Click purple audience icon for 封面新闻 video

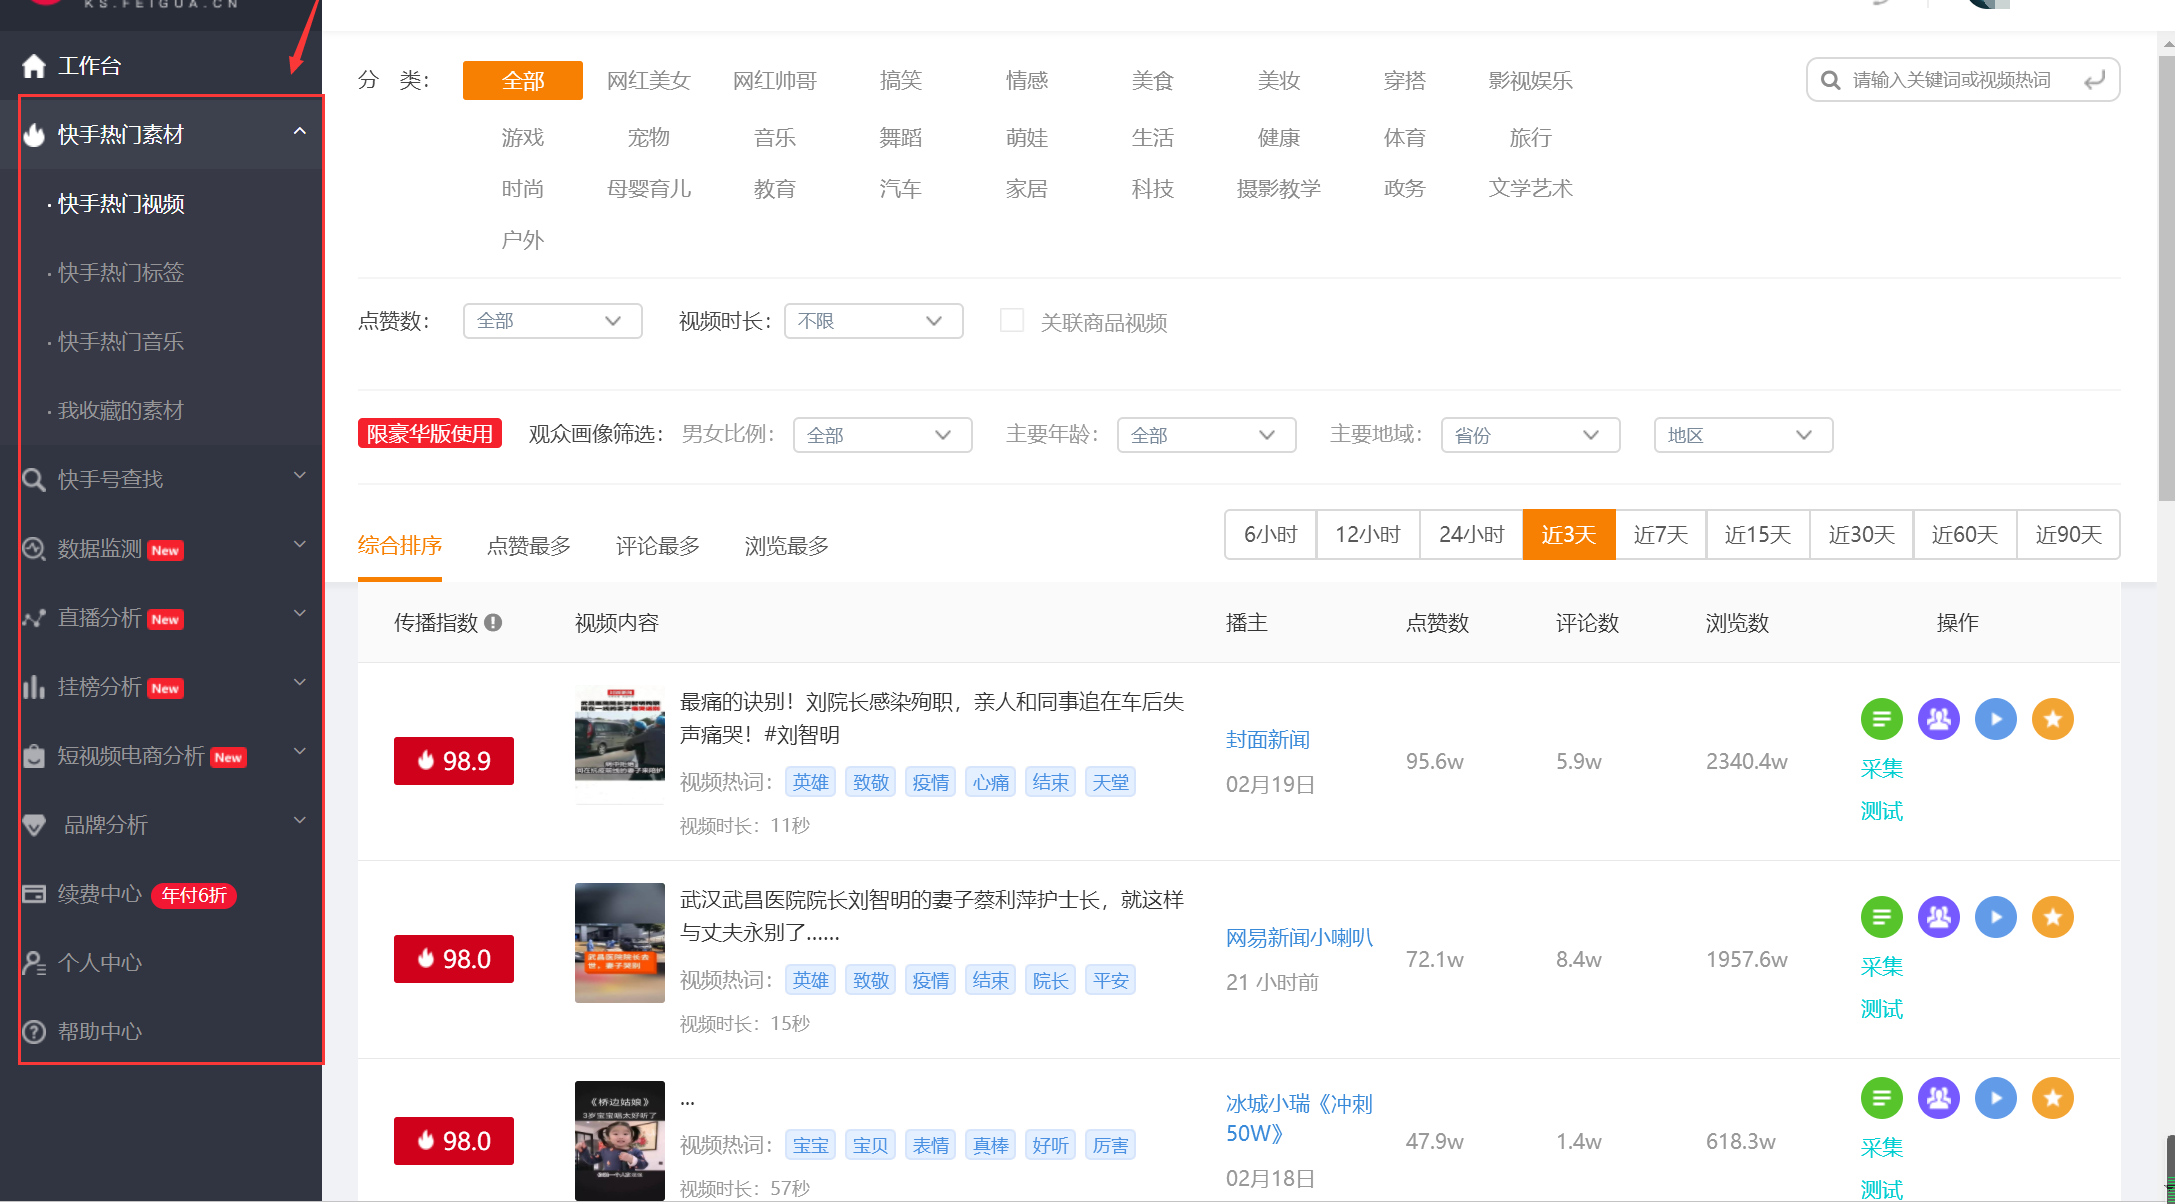[1939, 719]
